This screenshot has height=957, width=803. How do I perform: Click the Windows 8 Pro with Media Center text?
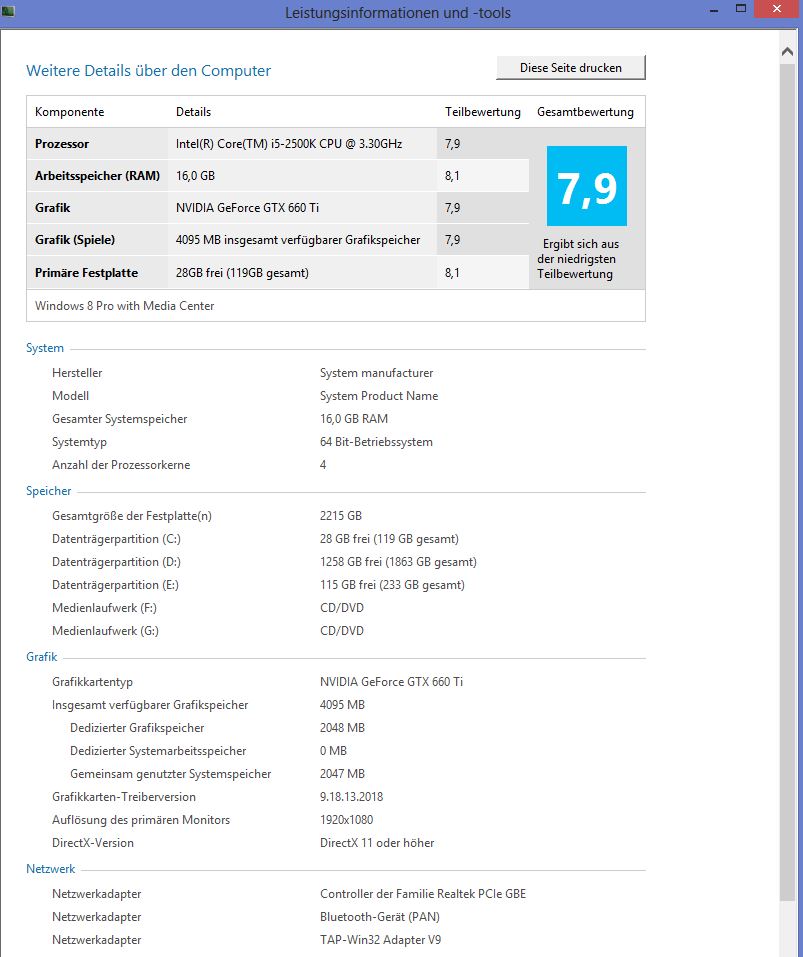[x=124, y=306]
